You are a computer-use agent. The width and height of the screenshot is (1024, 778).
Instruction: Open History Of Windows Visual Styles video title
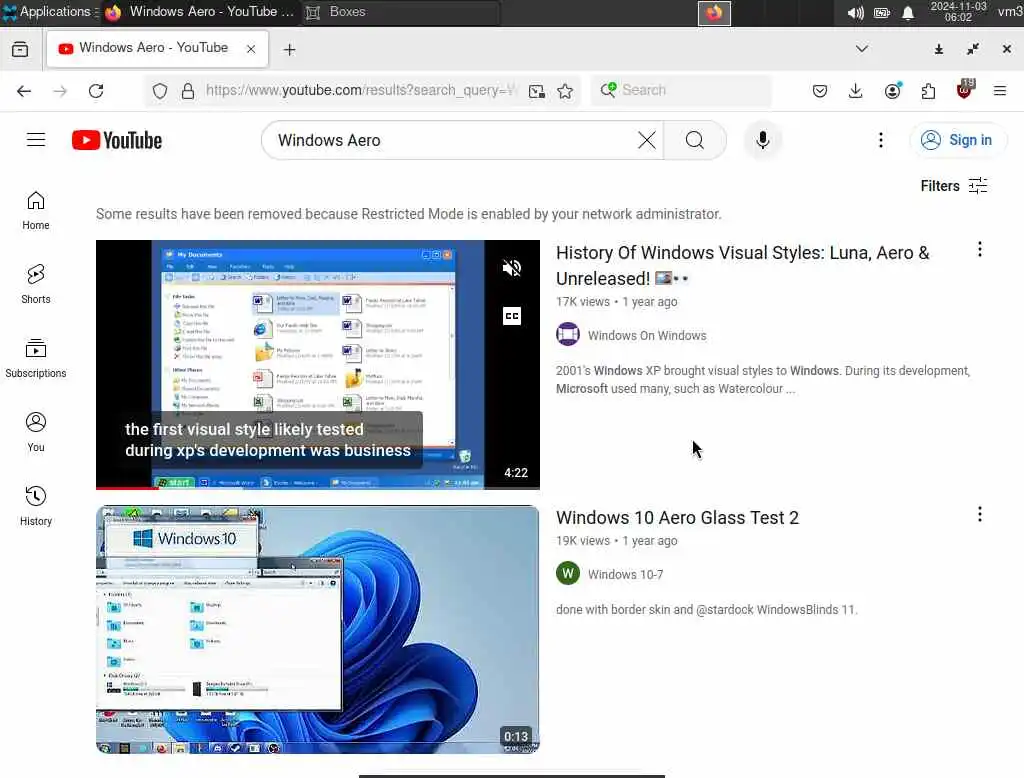[x=743, y=265]
